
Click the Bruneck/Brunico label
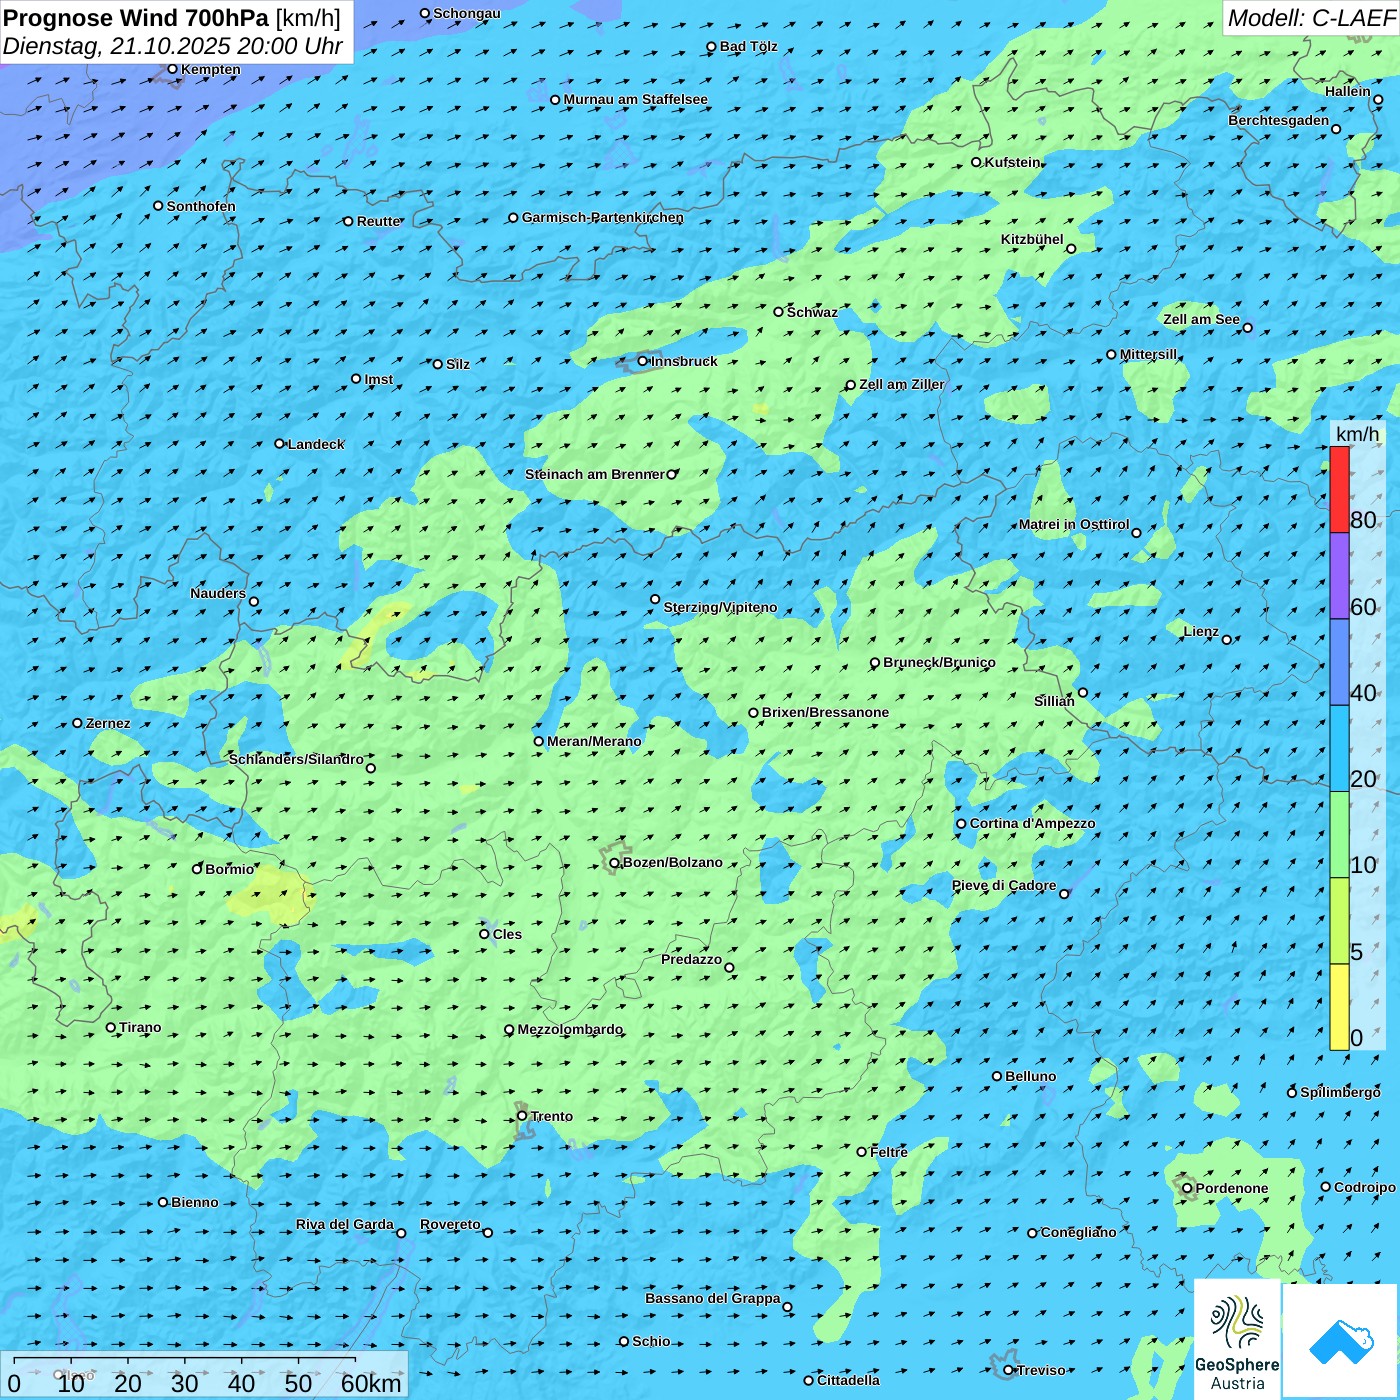point(940,662)
